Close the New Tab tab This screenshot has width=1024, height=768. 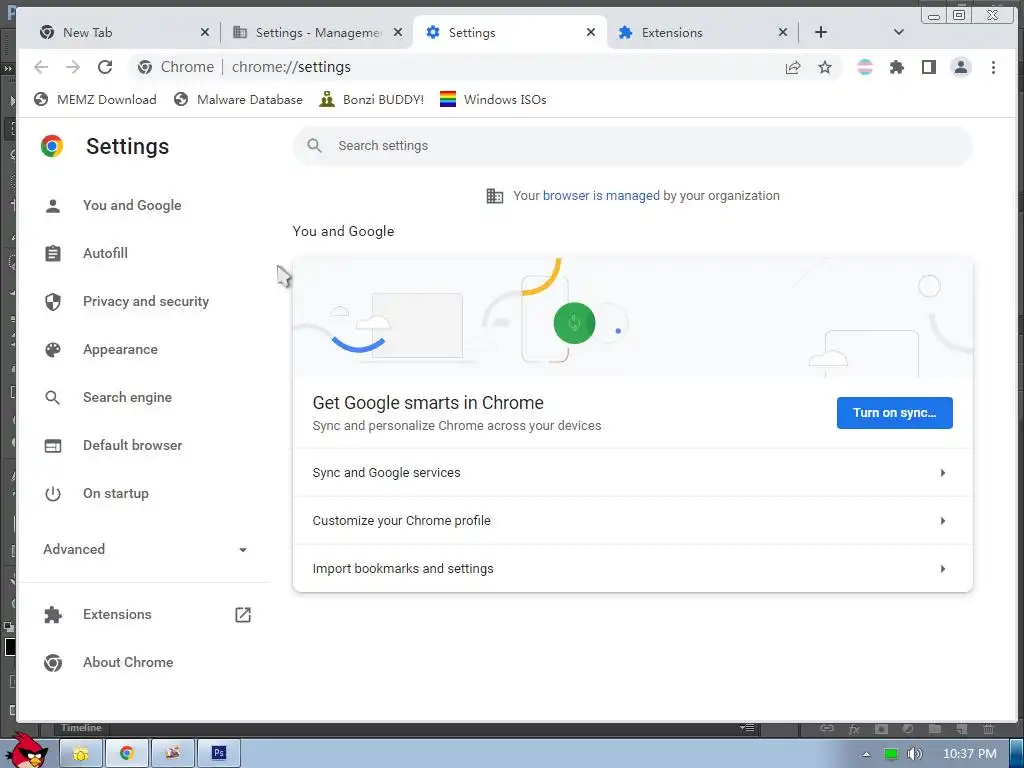tap(204, 32)
